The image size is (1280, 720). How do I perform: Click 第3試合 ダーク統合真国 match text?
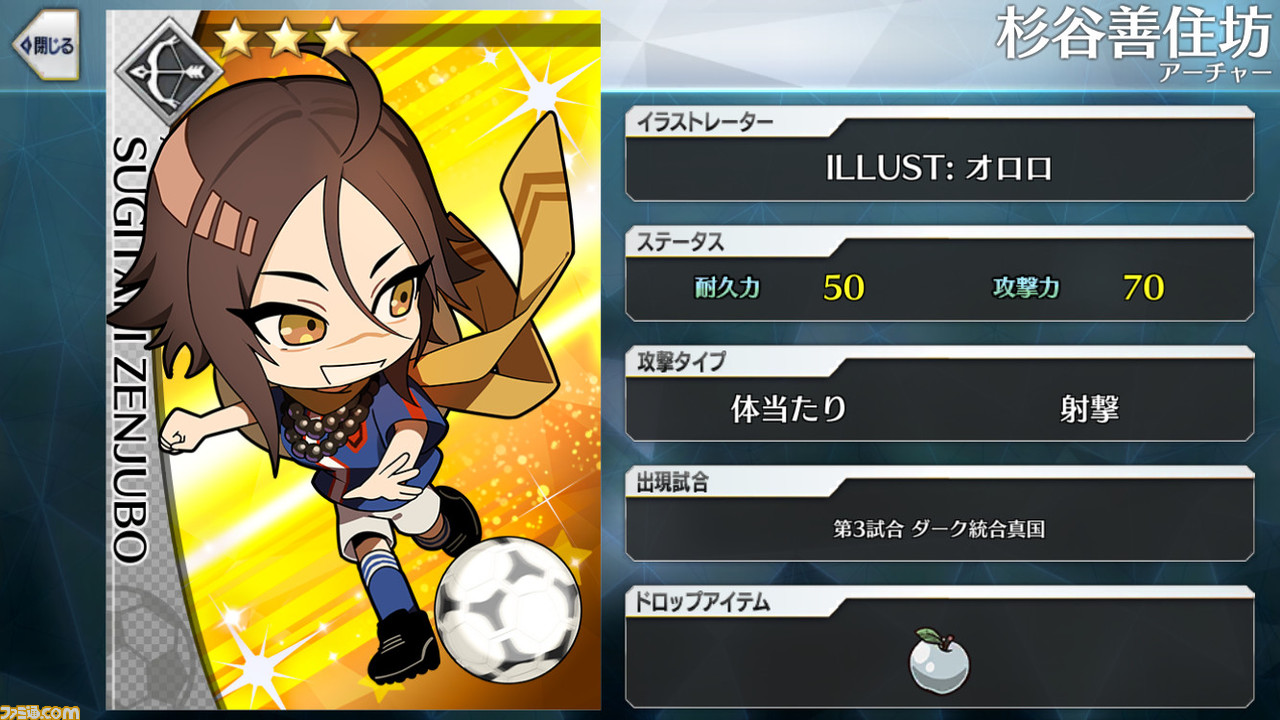[x=939, y=529]
